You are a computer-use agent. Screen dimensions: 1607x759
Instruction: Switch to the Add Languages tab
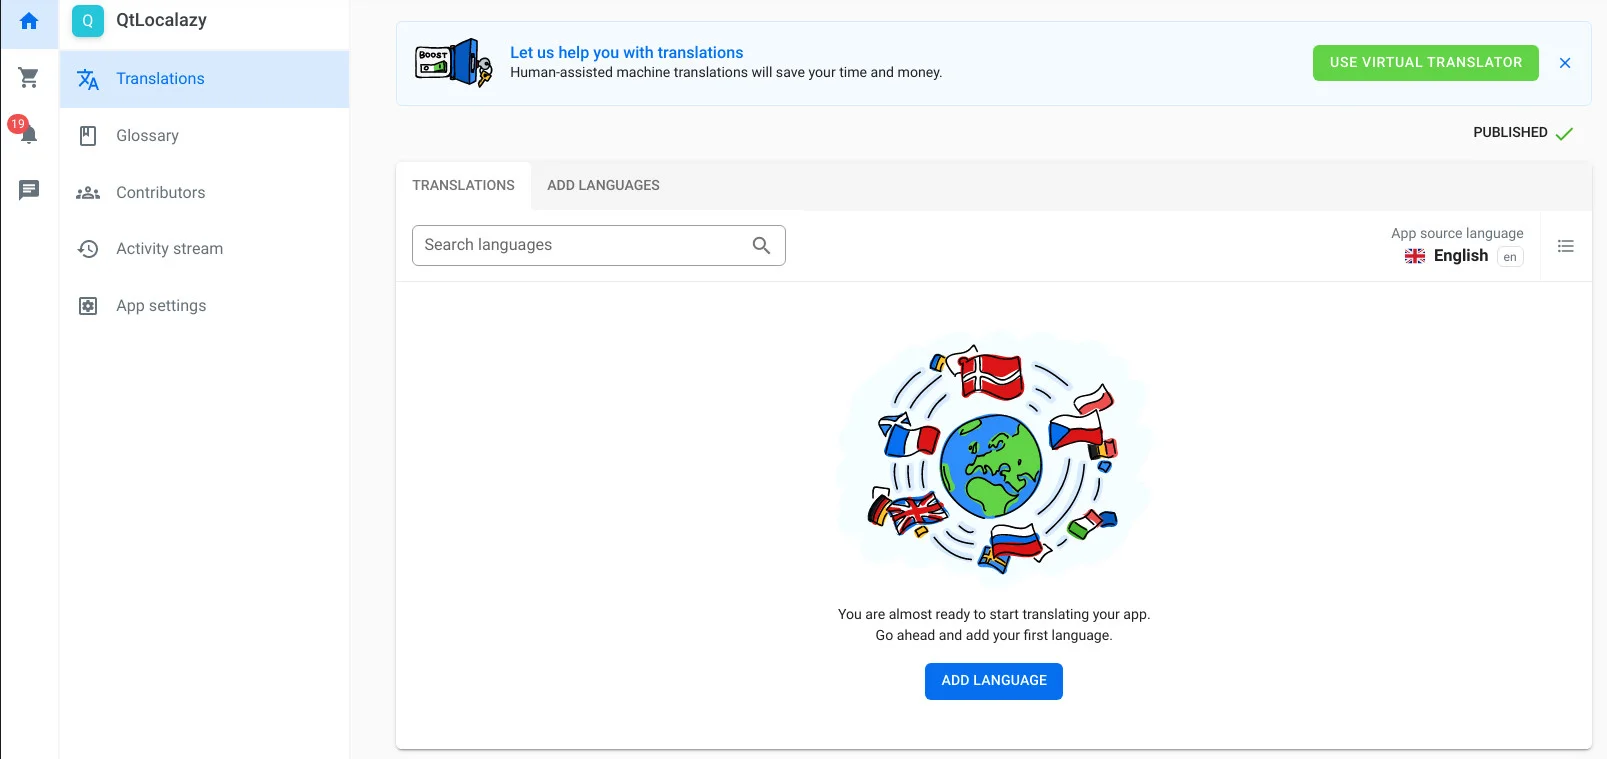point(603,186)
